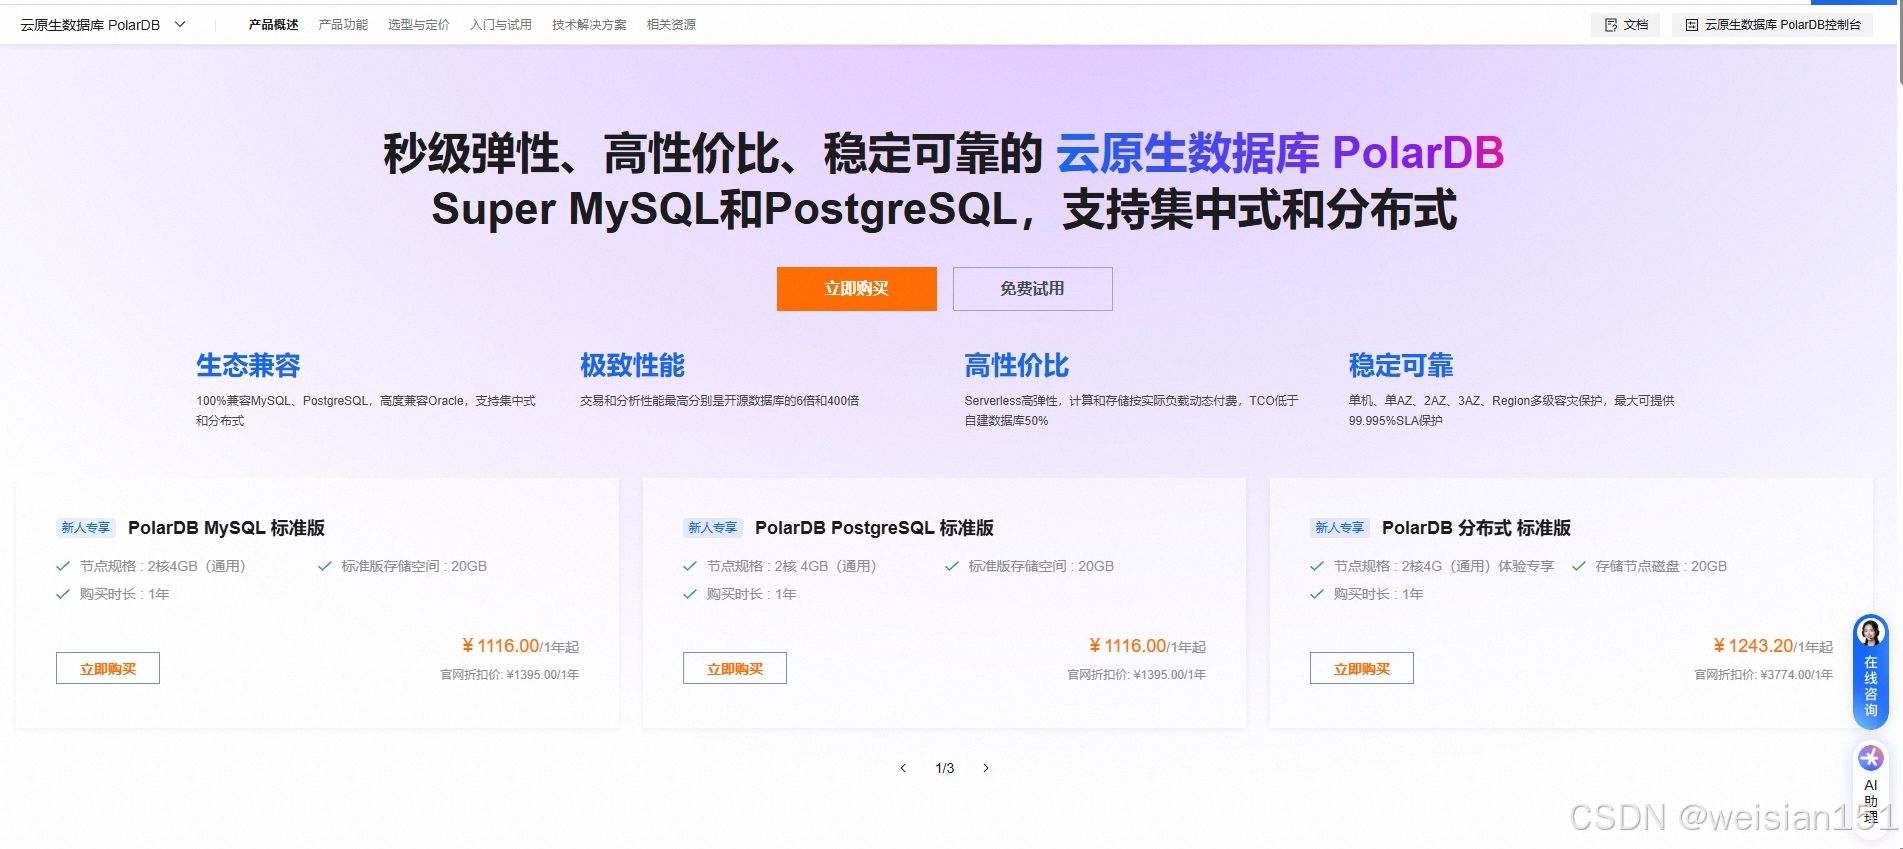Open the 在线咨询 floating chat widget
The width and height of the screenshot is (1903, 849).
coord(1871,672)
